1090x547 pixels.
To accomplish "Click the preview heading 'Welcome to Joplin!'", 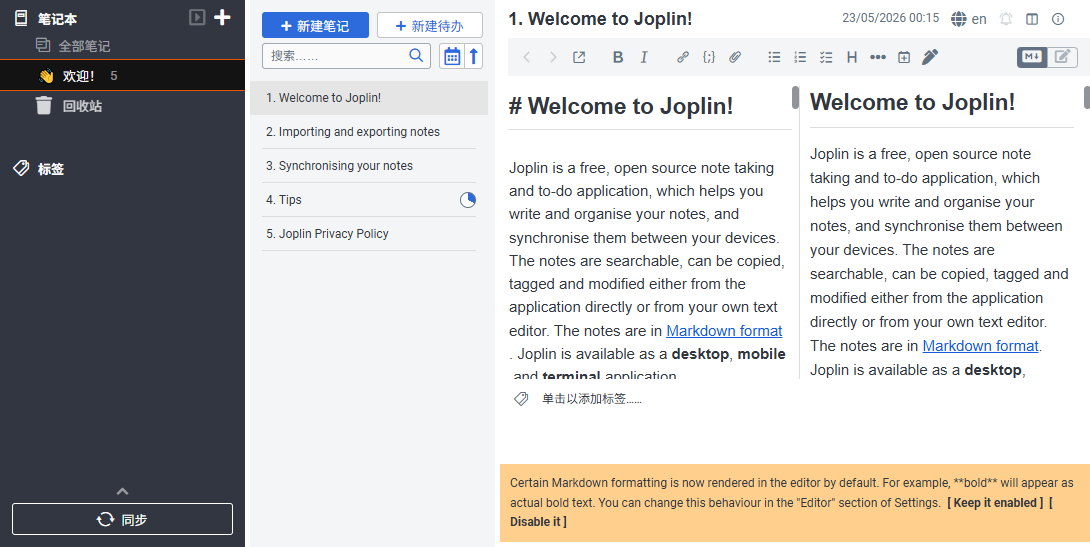I will point(912,102).
